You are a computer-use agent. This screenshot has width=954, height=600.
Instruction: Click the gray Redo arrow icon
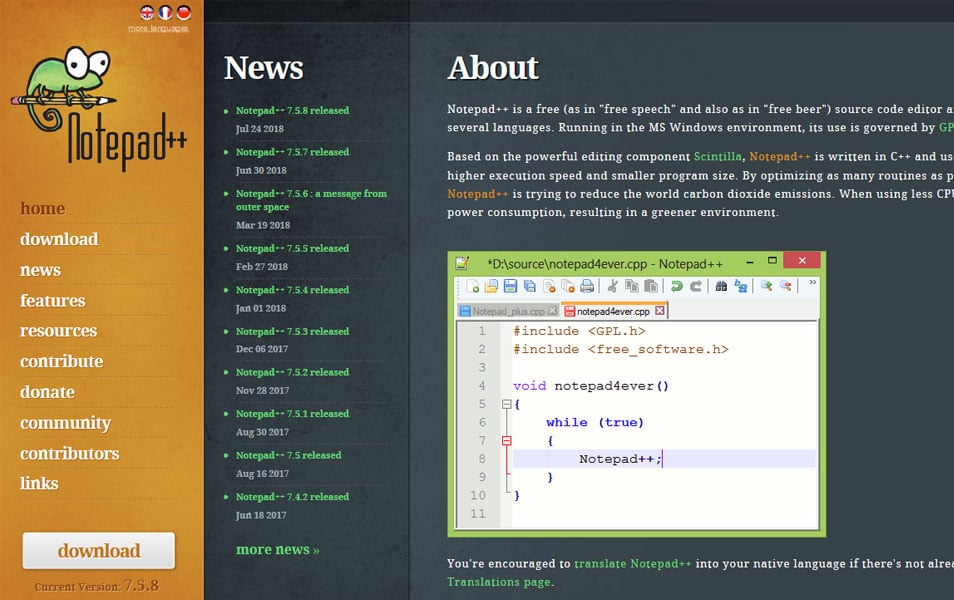point(696,286)
